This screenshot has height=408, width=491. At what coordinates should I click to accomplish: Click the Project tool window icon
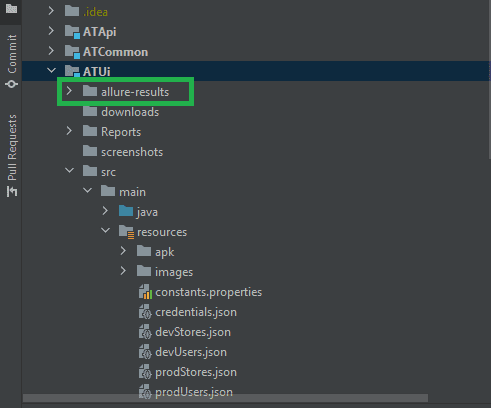click(11, 8)
